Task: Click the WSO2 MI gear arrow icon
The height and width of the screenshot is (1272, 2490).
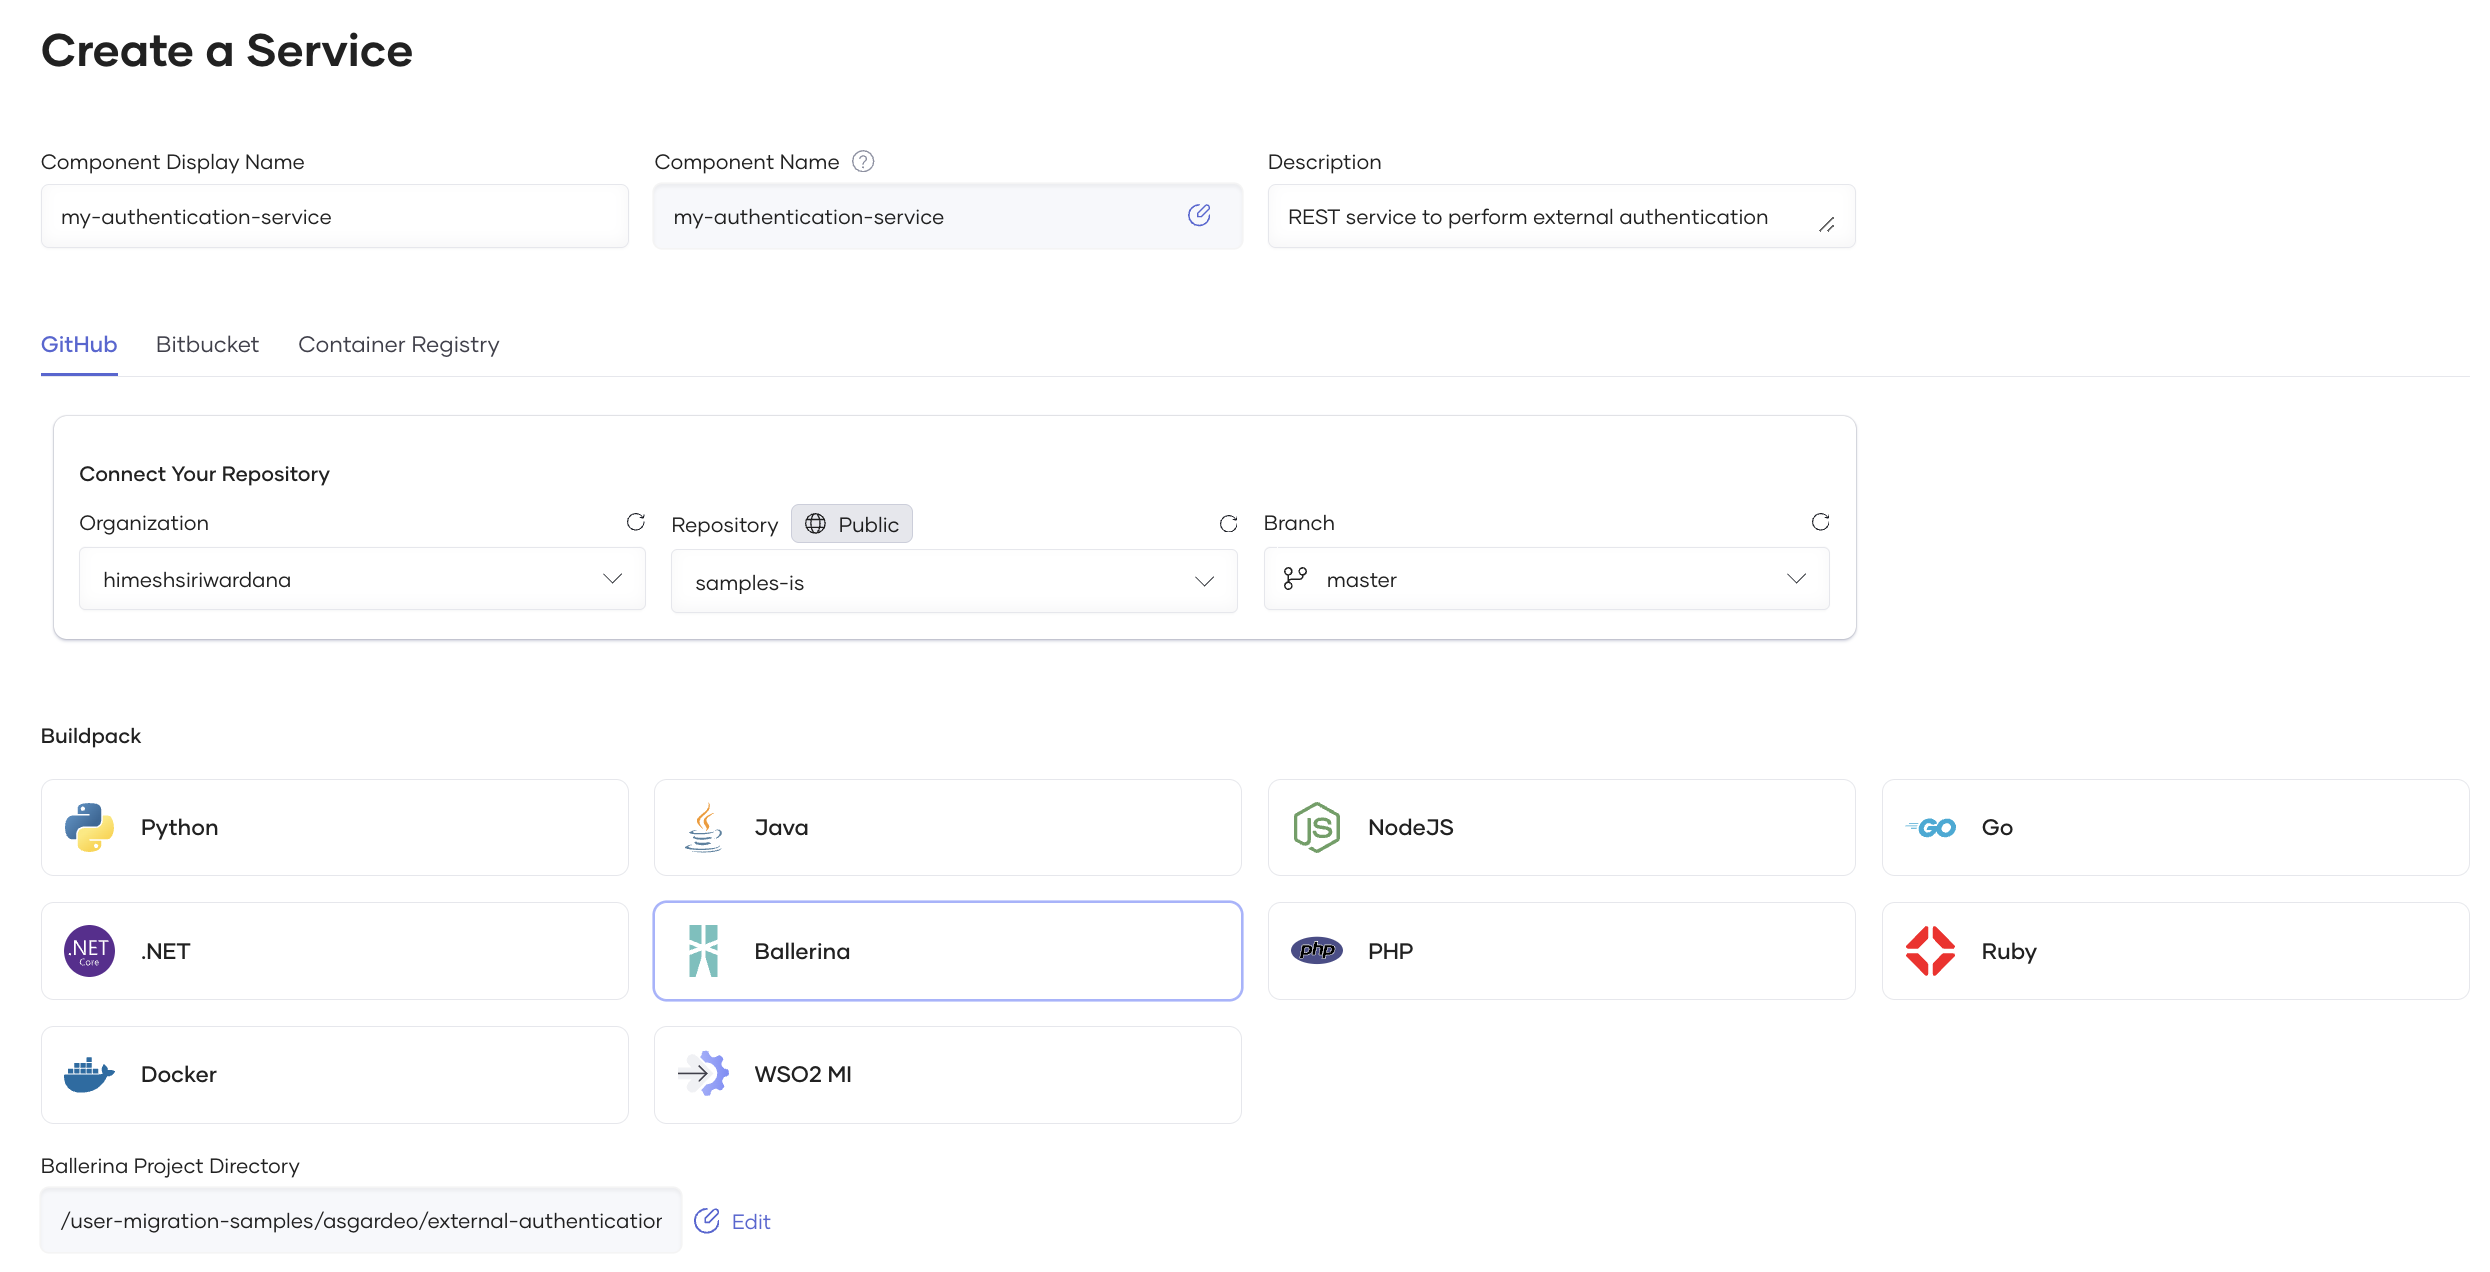Action: pos(703,1074)
